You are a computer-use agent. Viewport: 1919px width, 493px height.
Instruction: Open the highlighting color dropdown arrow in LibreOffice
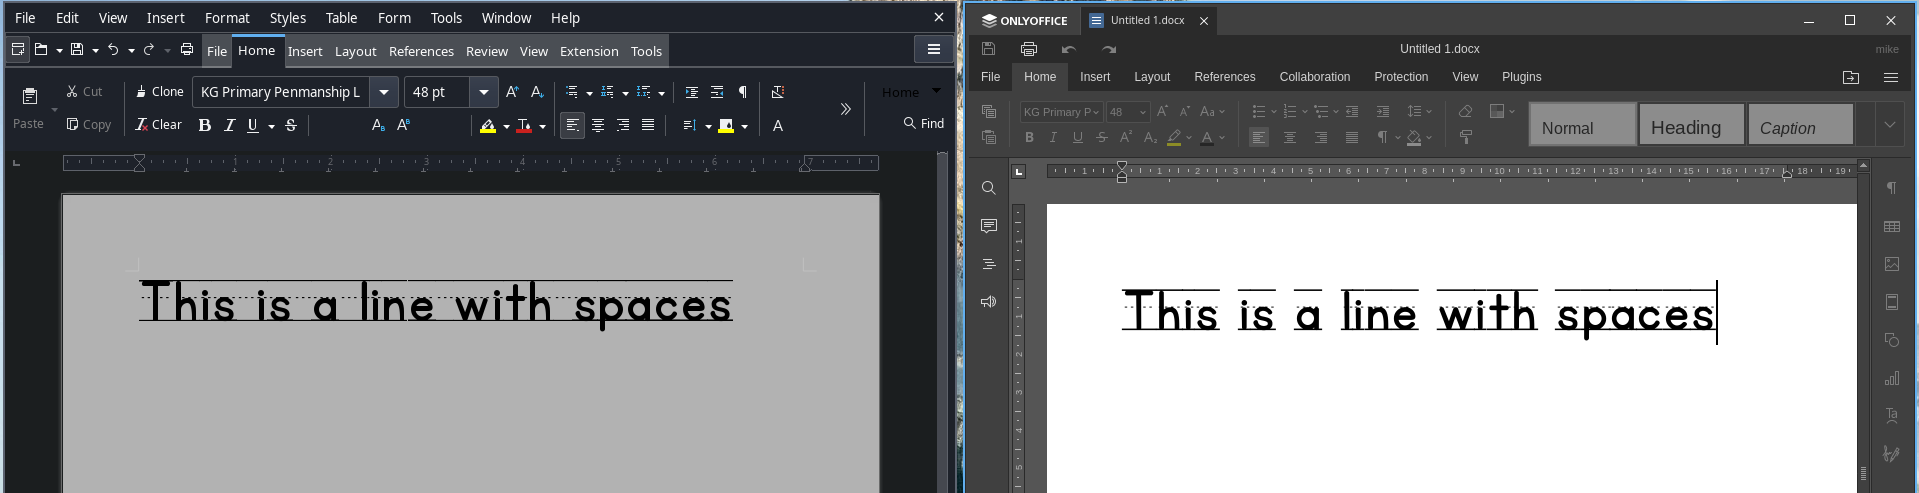coord(506,126)
